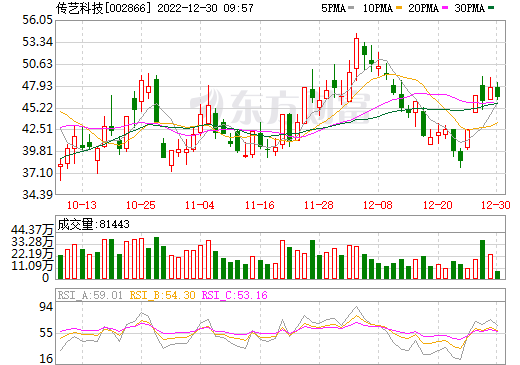
Task: Click the 12-08 date axis label
Action: 378,205
